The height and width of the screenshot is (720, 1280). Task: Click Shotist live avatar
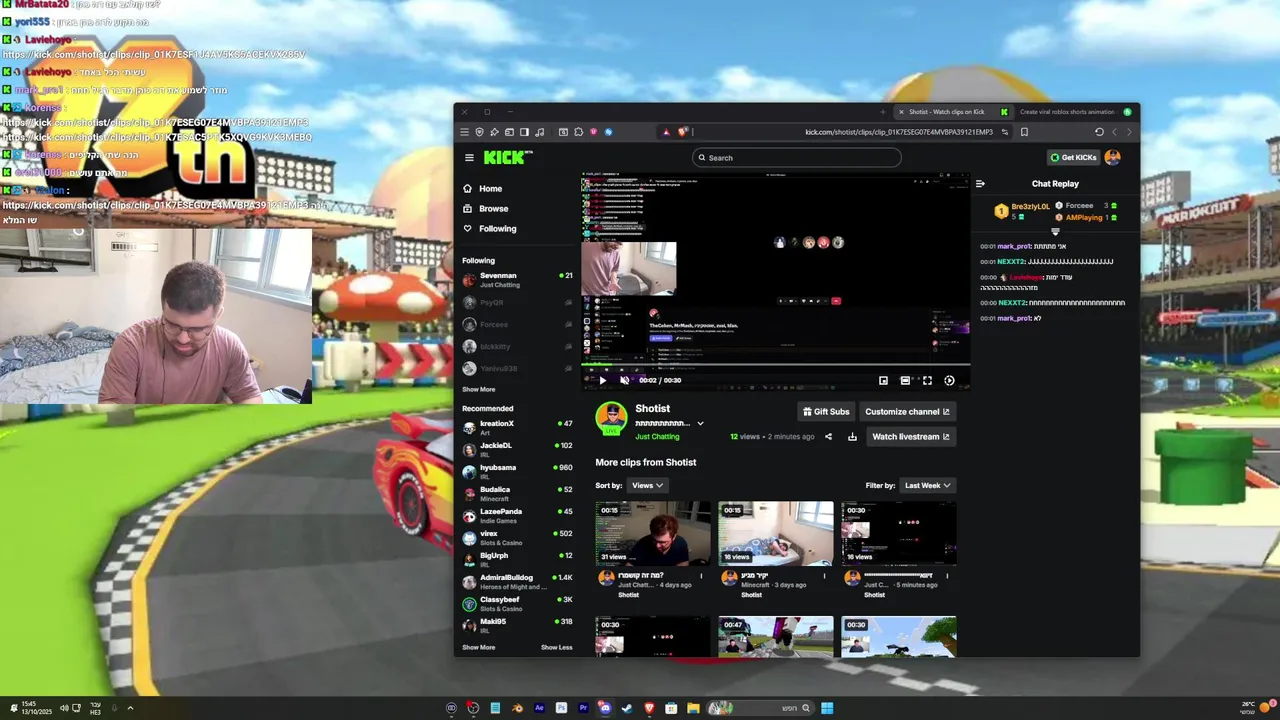(x=611, y=418)
